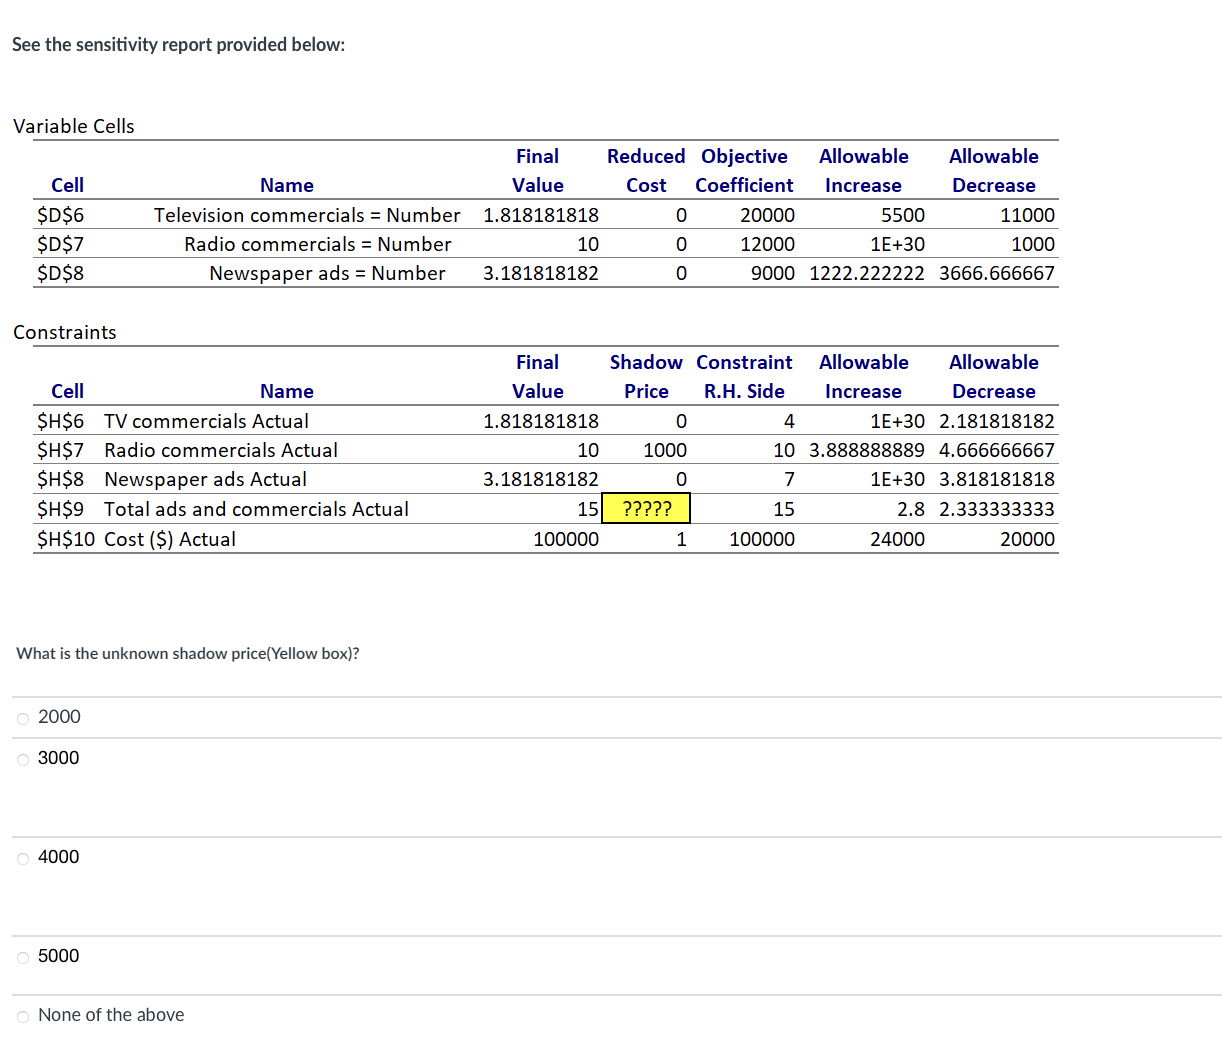Select the 4000 answer option
Image resolution: width=1222 pixels, height=1050 pixels.
point(22,857)
